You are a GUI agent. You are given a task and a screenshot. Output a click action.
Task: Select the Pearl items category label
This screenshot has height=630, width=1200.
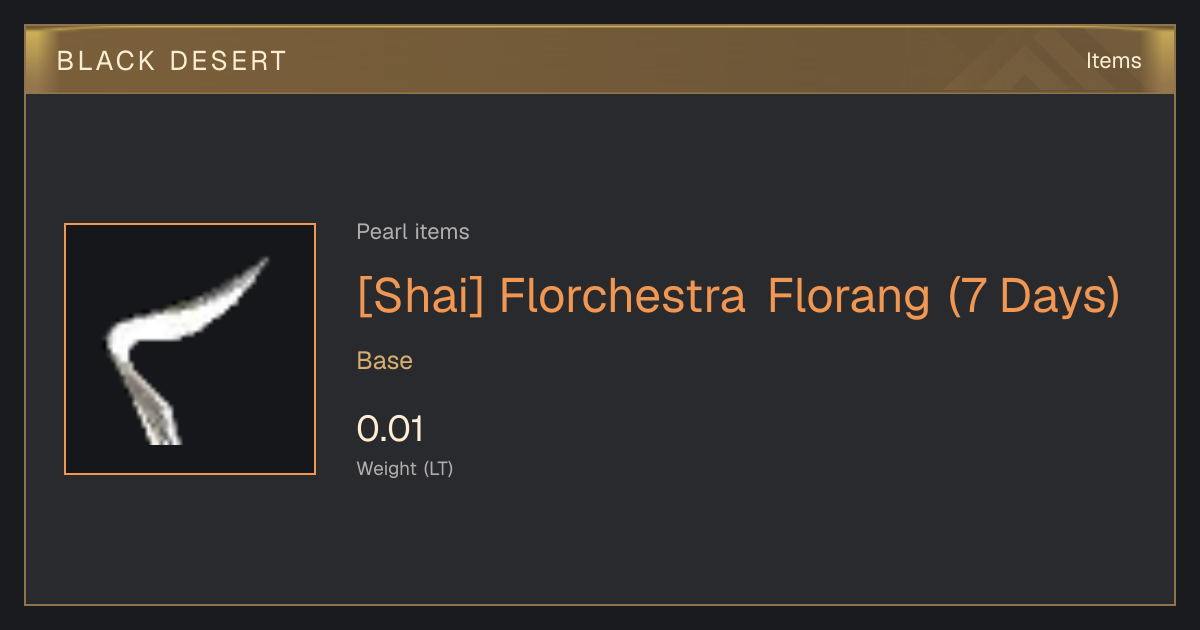[413, 232]
